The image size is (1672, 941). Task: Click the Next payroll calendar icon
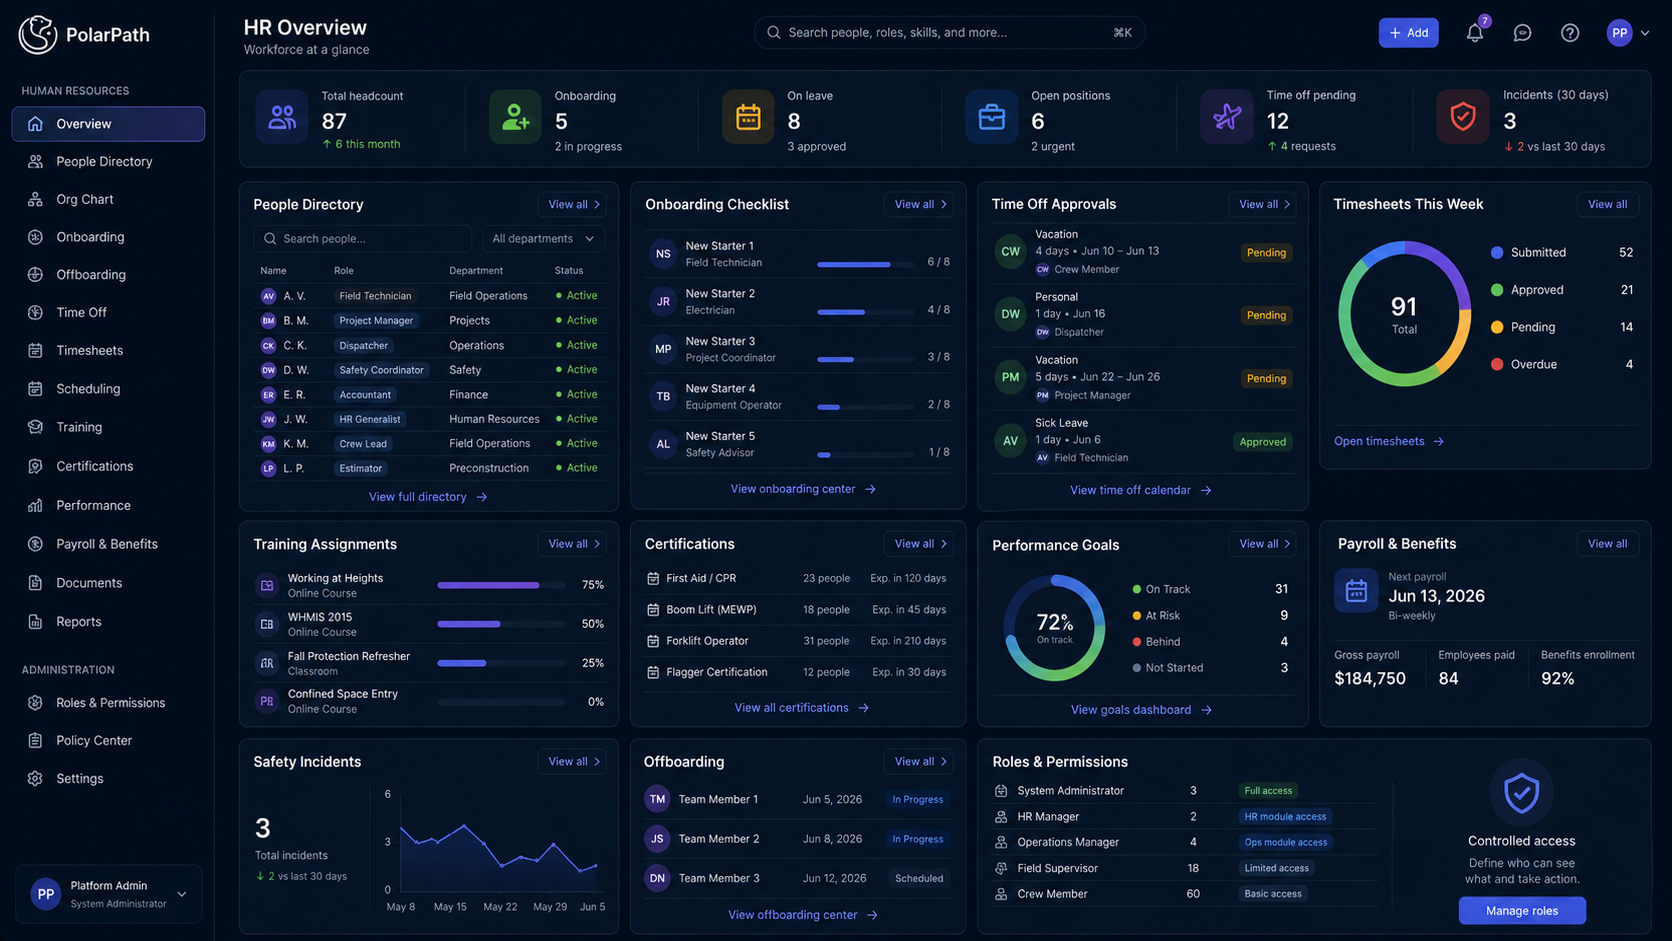1356,591
